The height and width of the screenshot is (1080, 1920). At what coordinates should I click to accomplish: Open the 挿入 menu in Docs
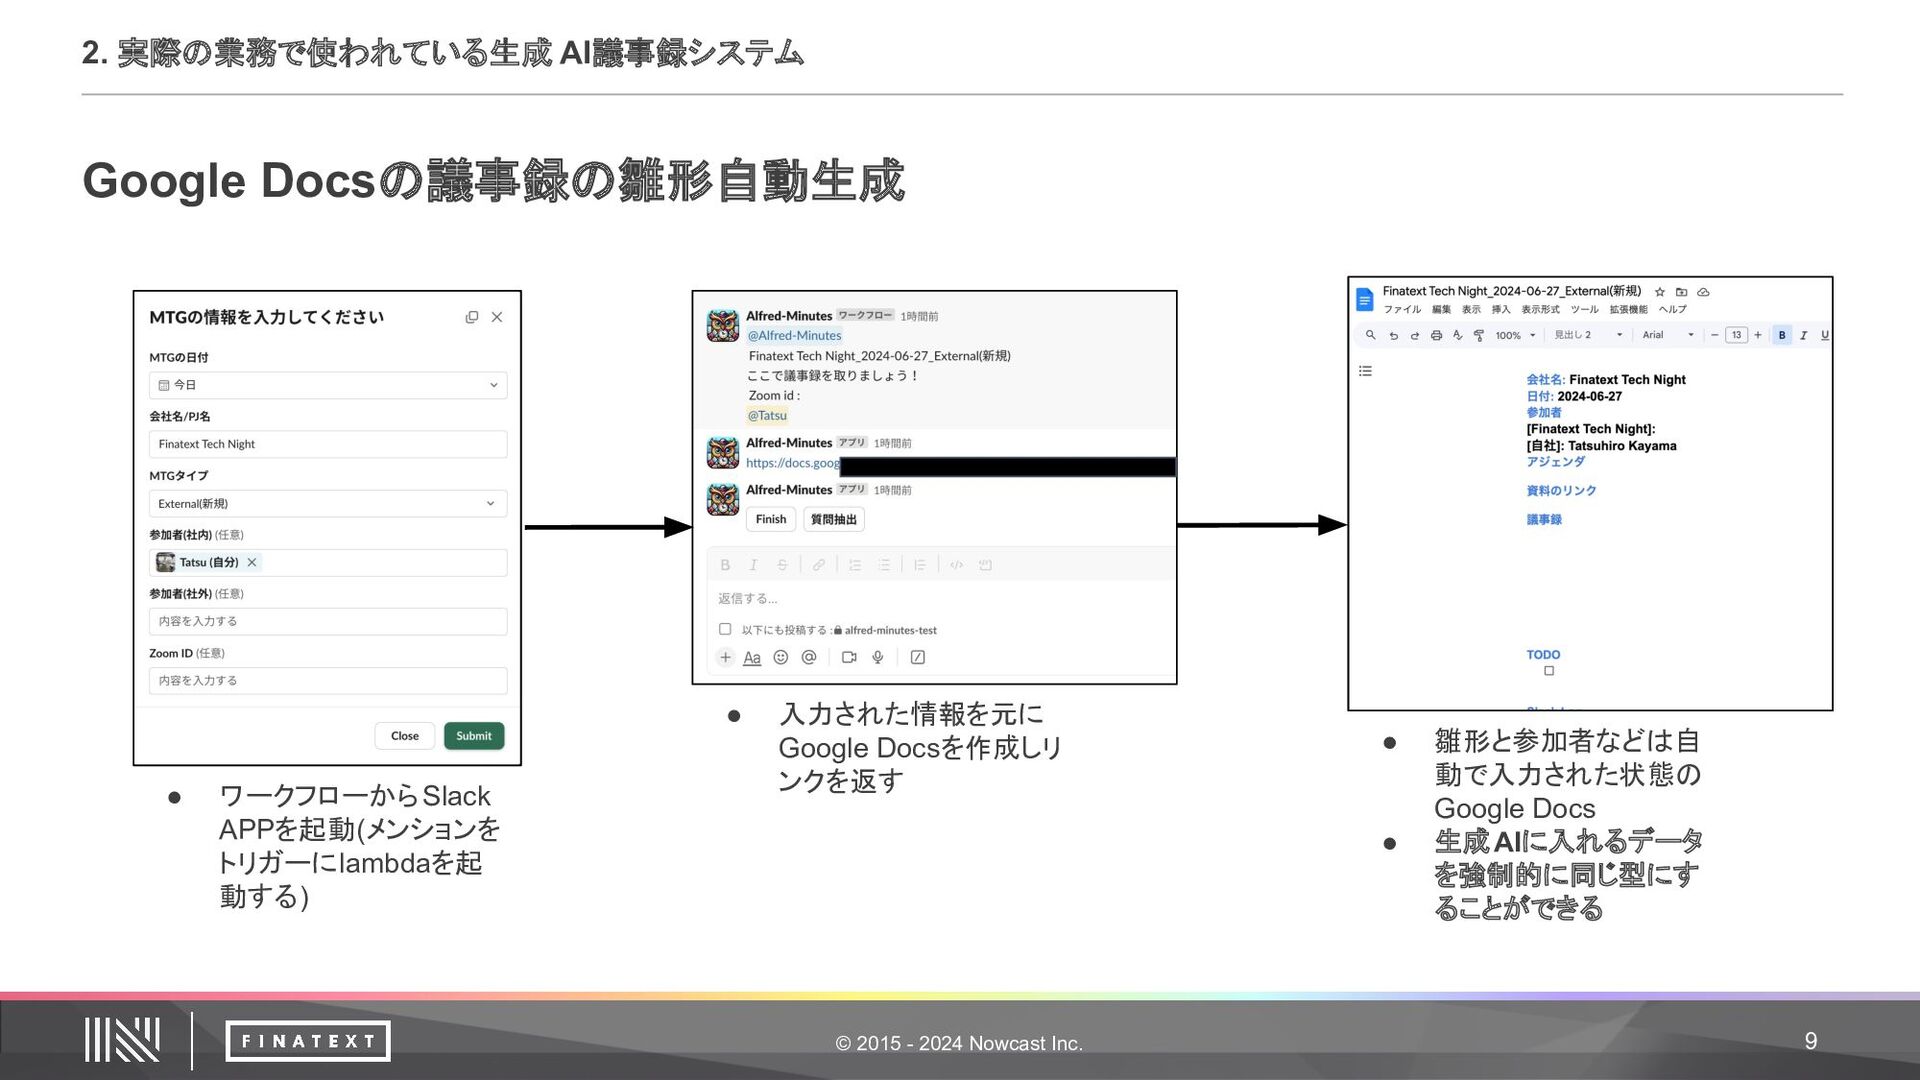(x=1501, y=310)
